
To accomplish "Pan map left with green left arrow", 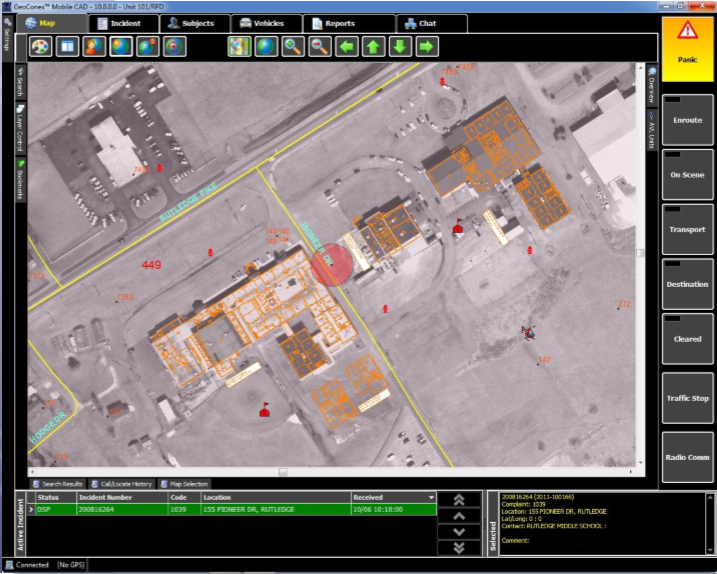I will (x=346, y=46).
